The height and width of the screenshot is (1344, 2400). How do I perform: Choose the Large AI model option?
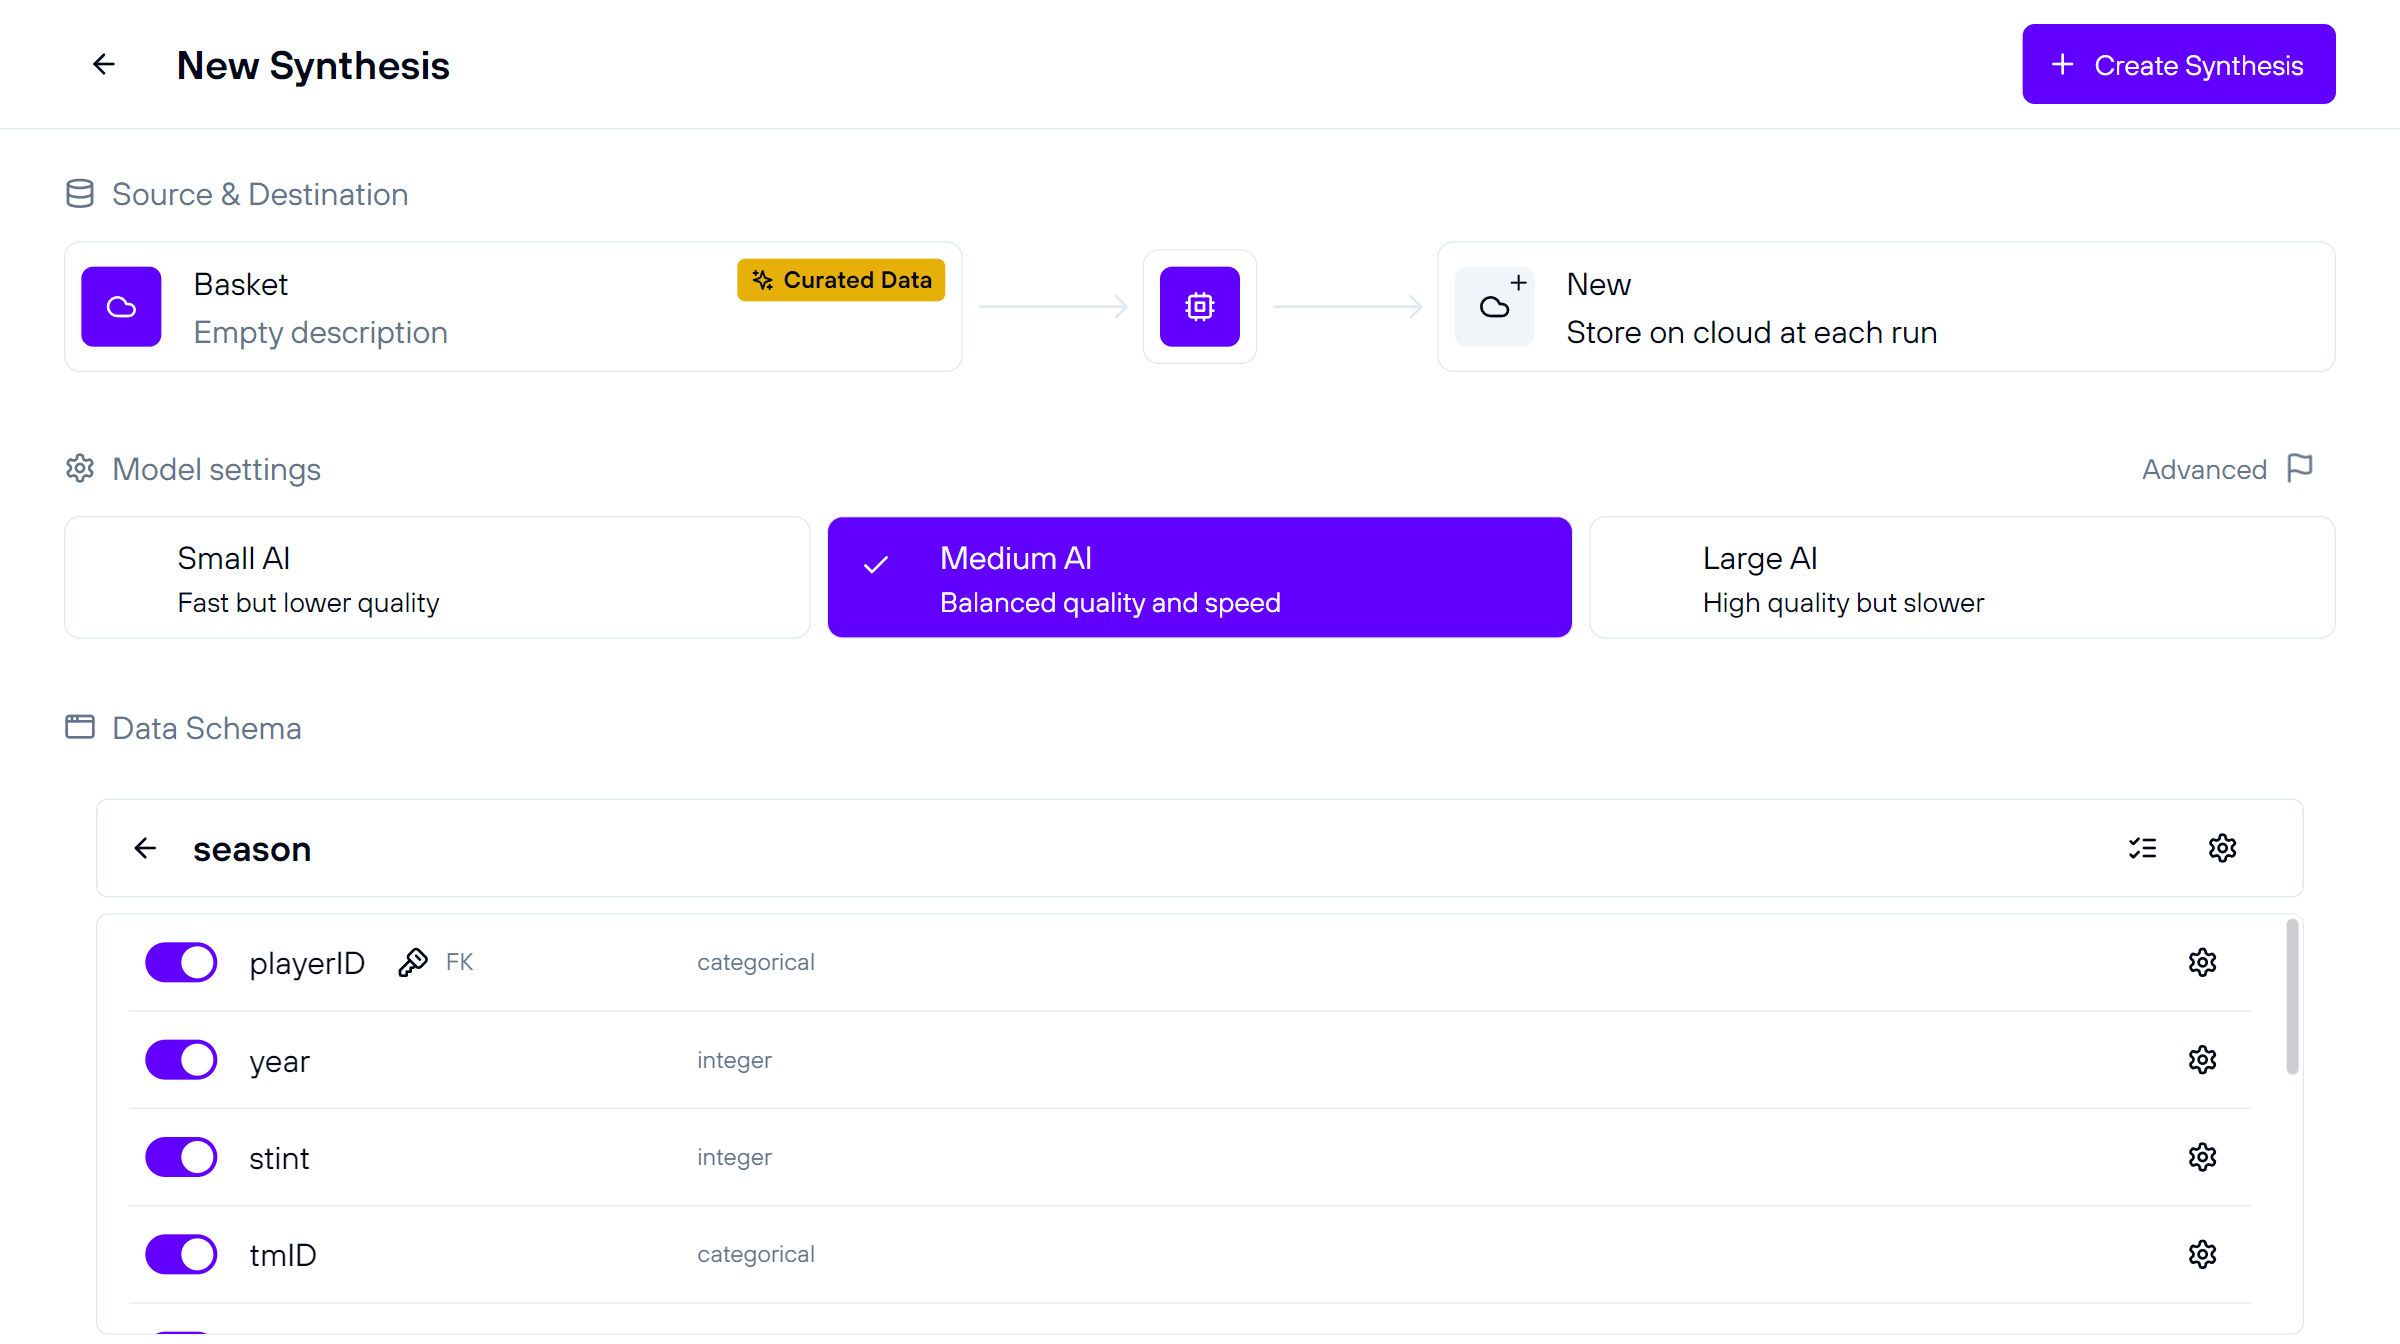tap(1962, 578)
